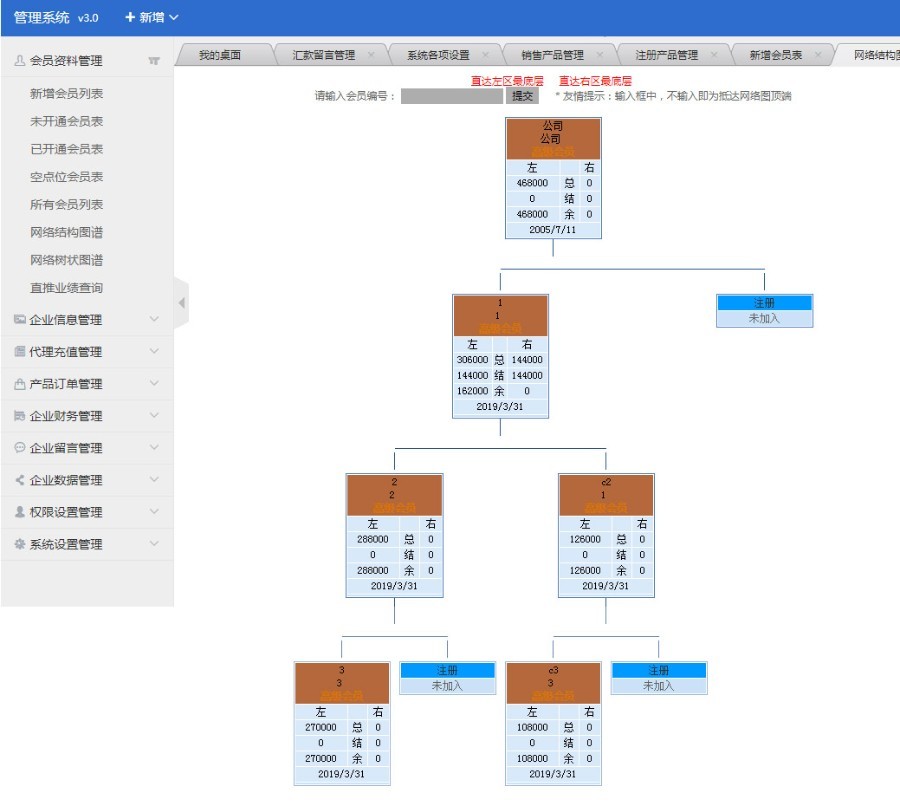900x806 pixels.
Task: Click the 产品订单管理 bag icon
Action: coord(22,383)
